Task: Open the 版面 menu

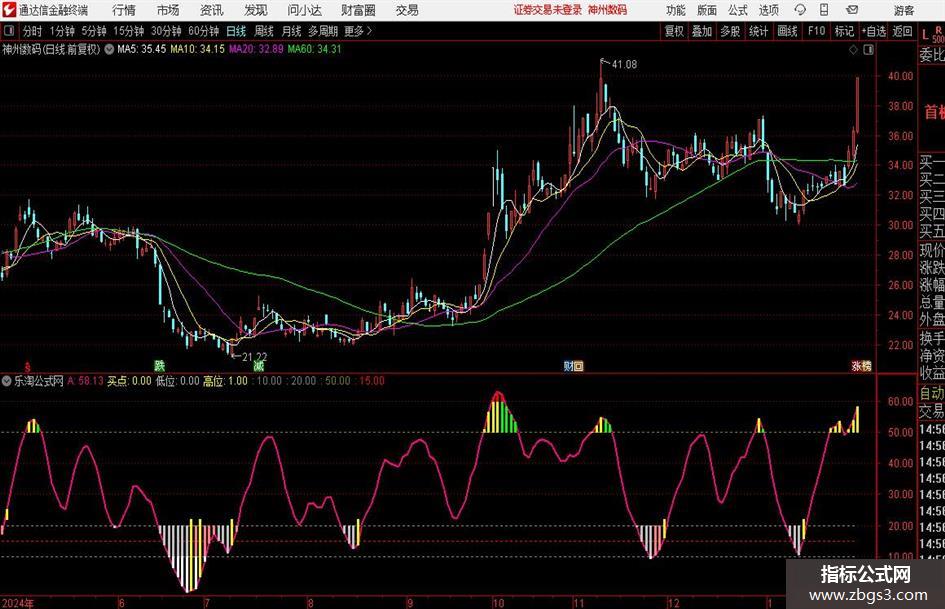Action: [x=706, y=10]
